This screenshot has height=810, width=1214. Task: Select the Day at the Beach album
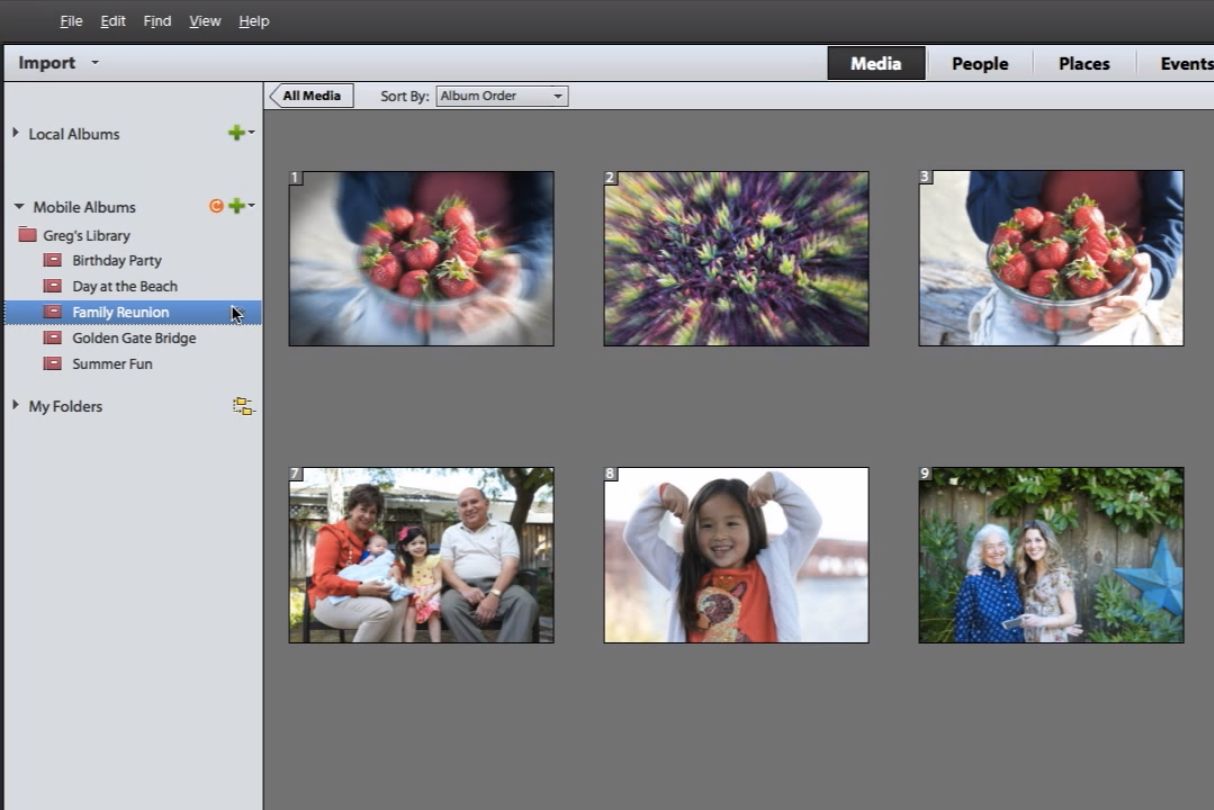tap(124, 285)
